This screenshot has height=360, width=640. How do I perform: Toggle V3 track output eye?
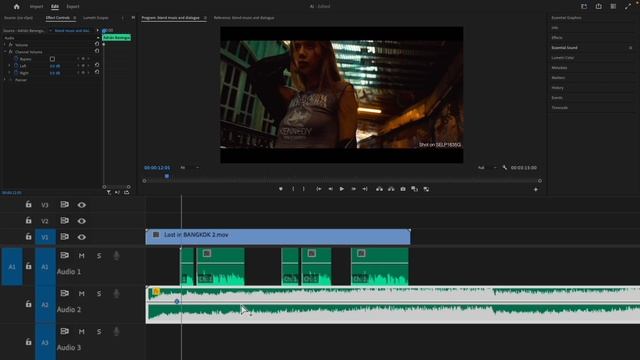coord(82,205)
